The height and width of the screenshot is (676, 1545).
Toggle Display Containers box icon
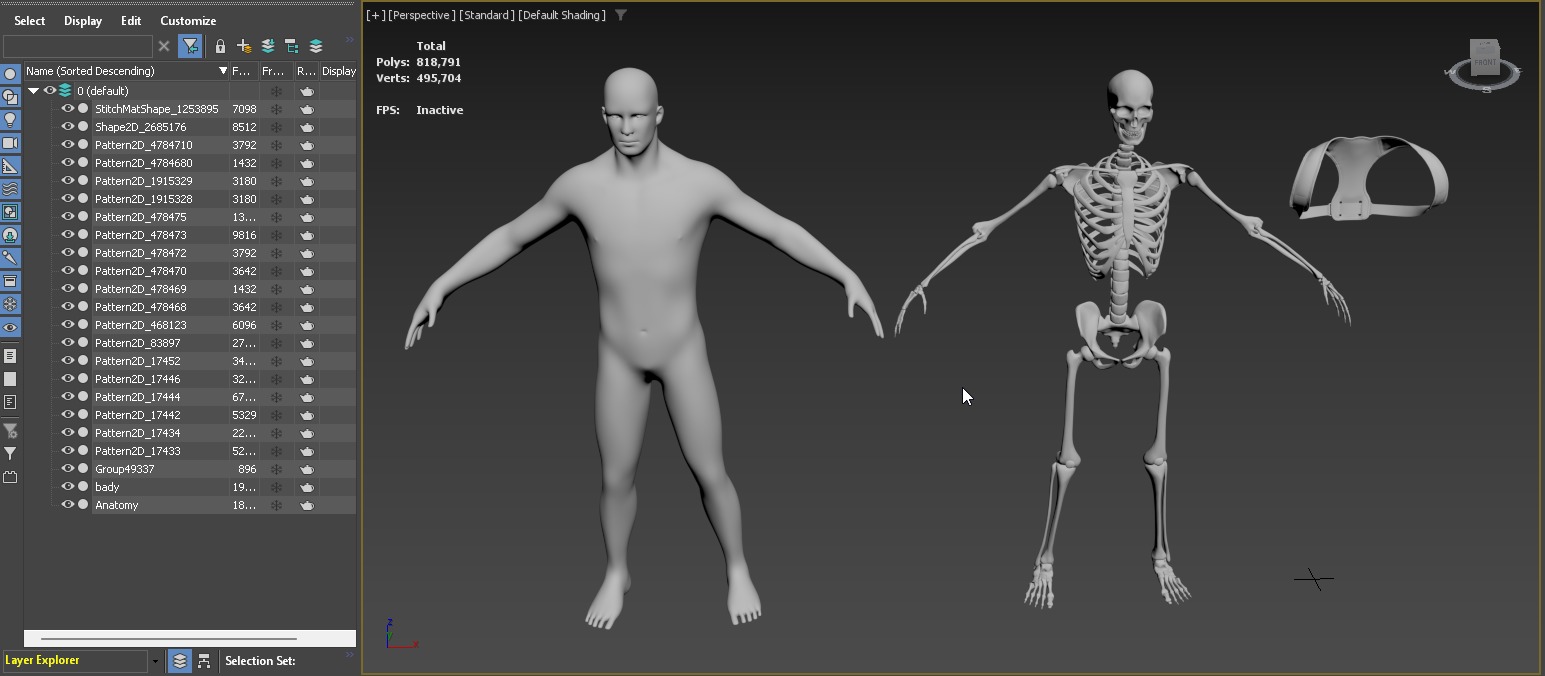point(10,281)
